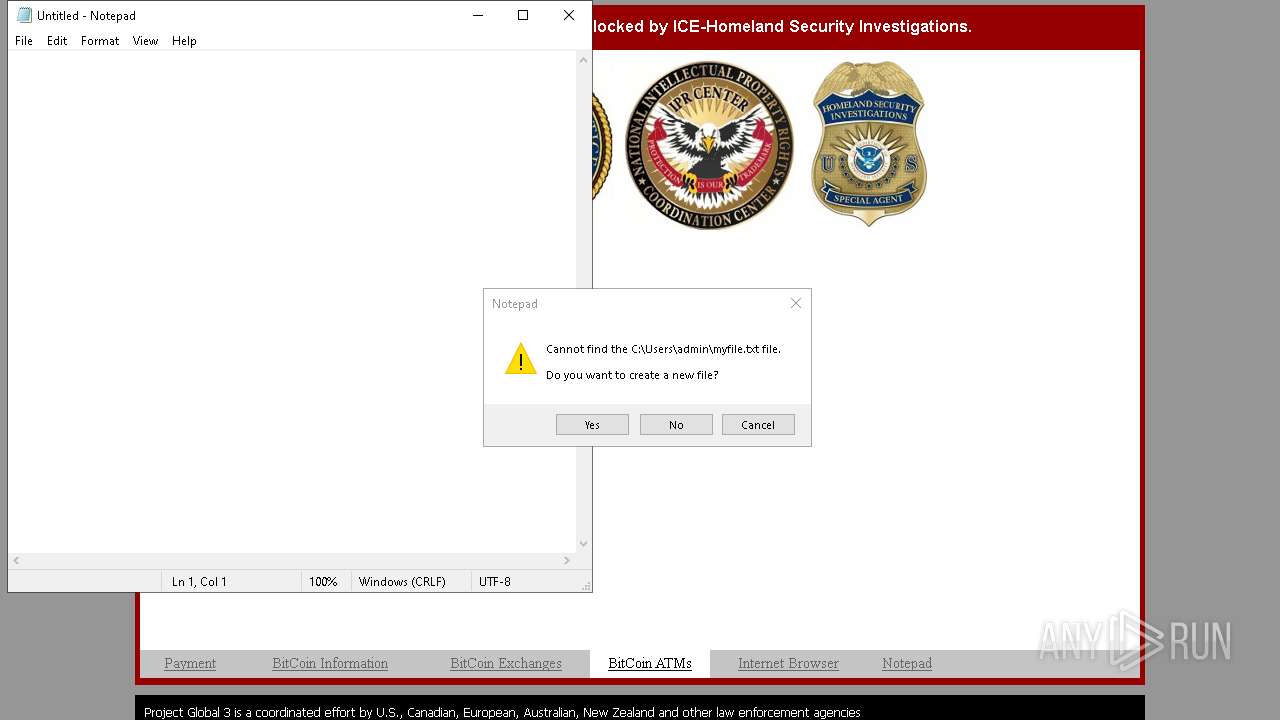
Task: Maximize the Untitled - Notepad window
Action: [x=523, y=15]
